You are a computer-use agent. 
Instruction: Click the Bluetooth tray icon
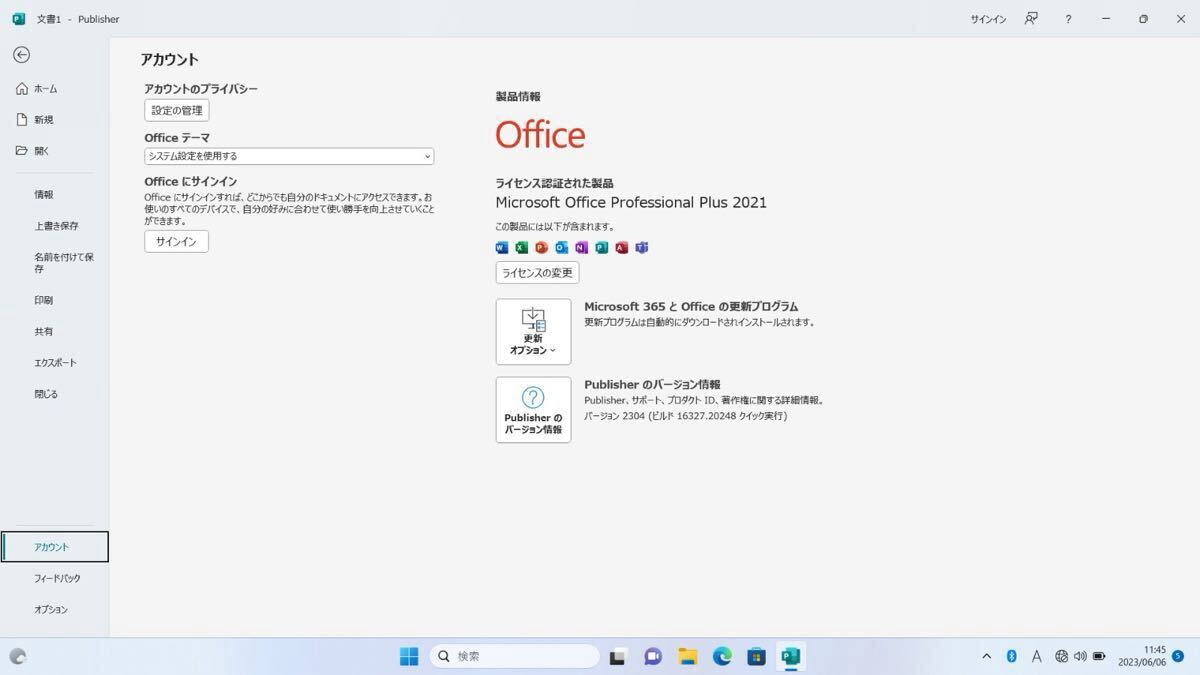point(1011,657)
